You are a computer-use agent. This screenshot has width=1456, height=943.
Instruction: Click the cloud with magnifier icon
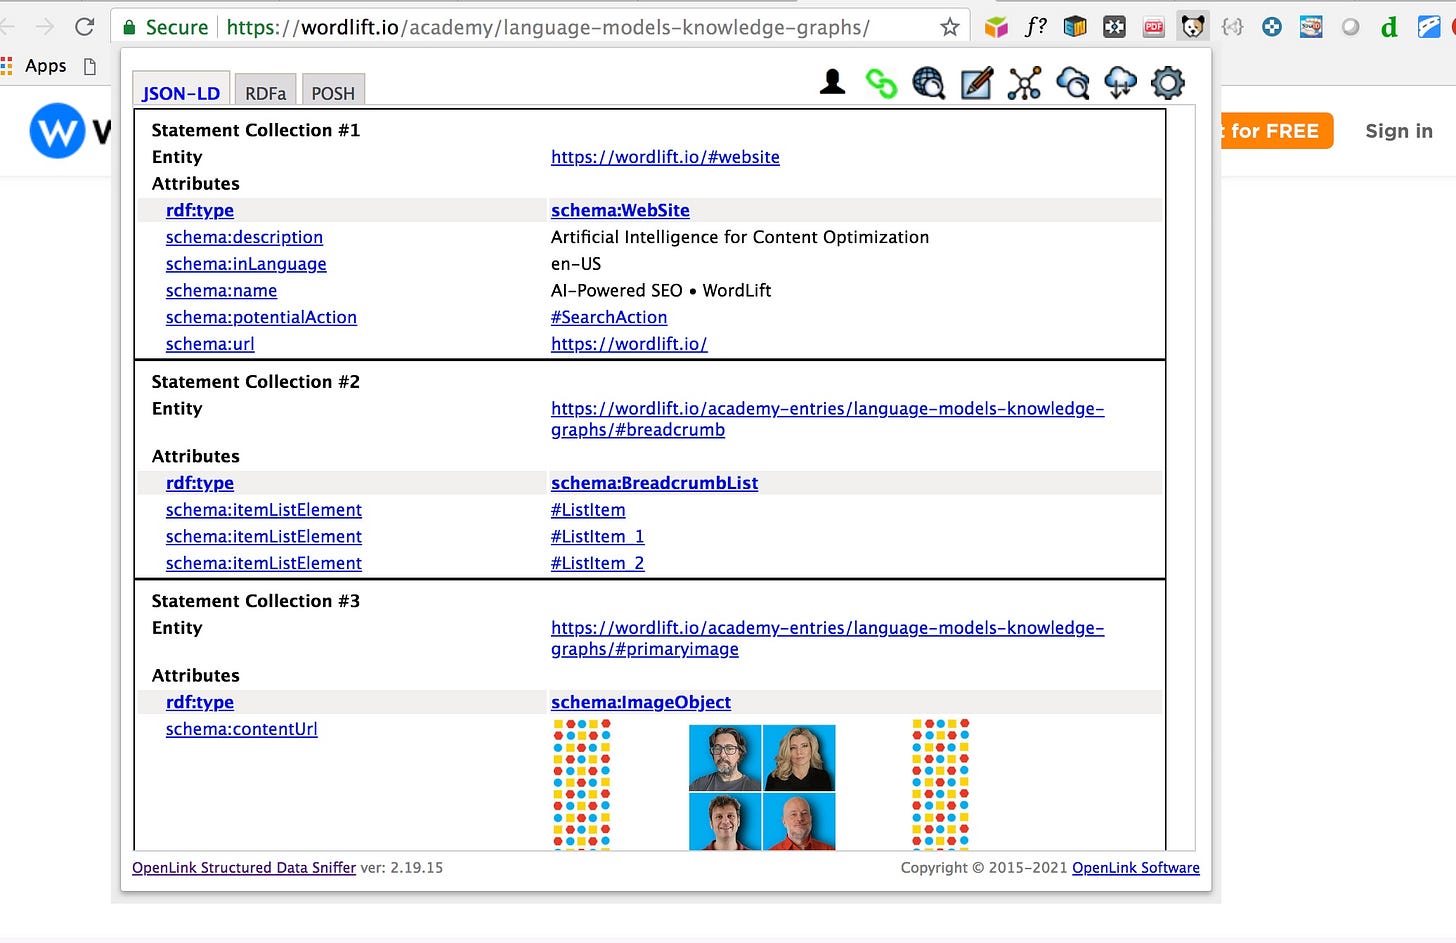click(1072, 83)
